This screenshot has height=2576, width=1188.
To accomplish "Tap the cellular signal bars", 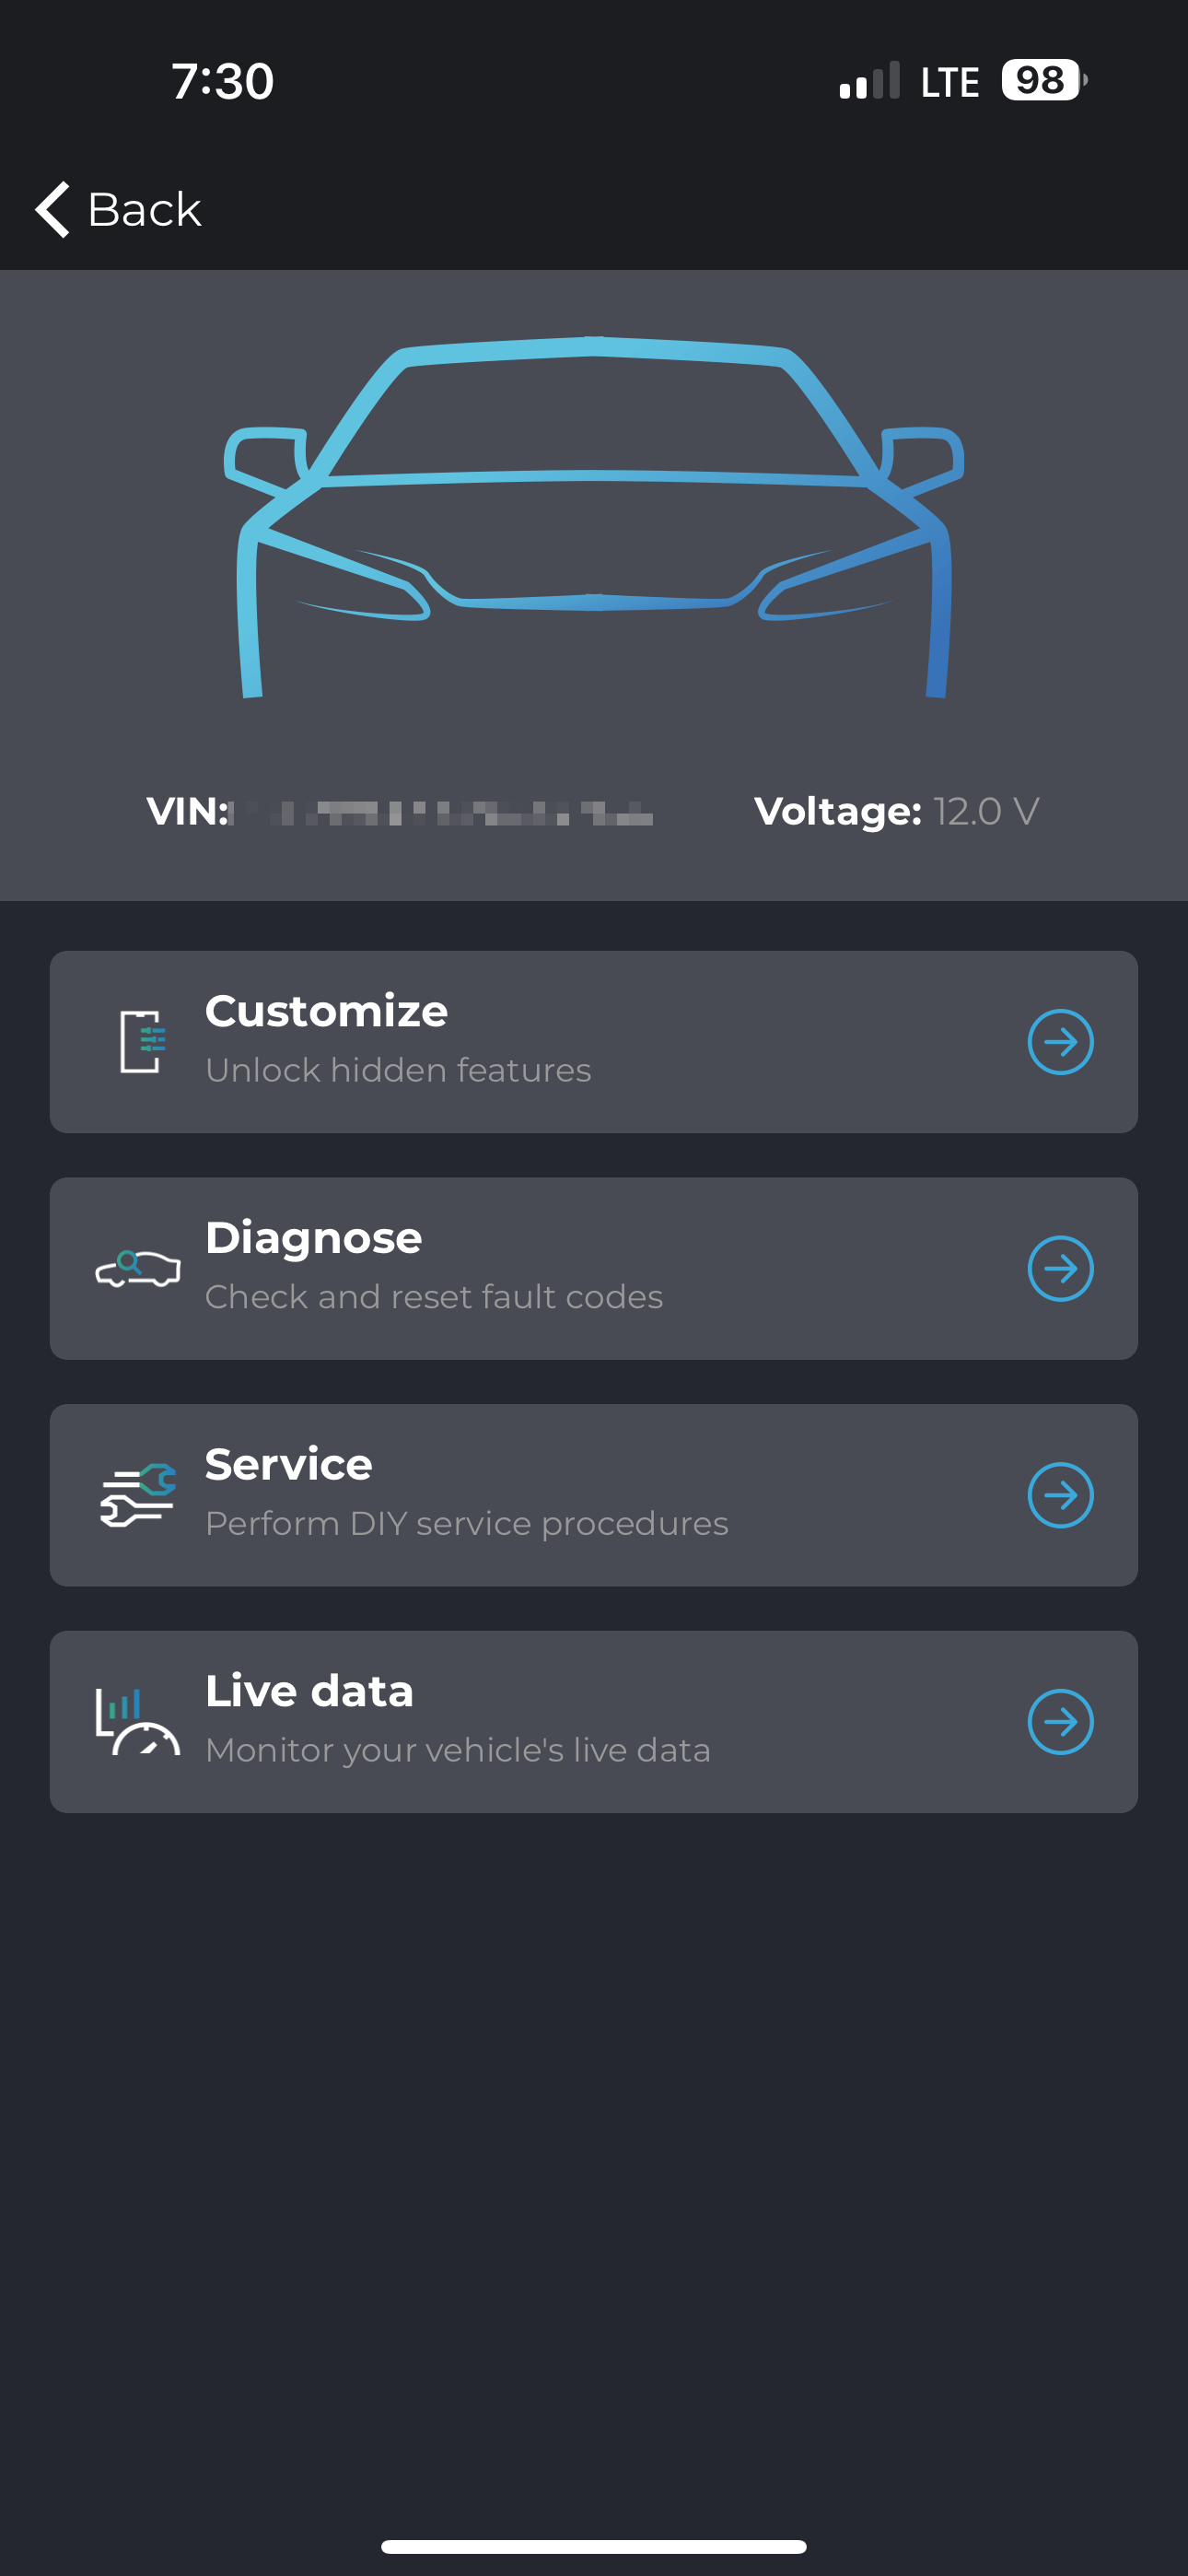I will point(869,81).
